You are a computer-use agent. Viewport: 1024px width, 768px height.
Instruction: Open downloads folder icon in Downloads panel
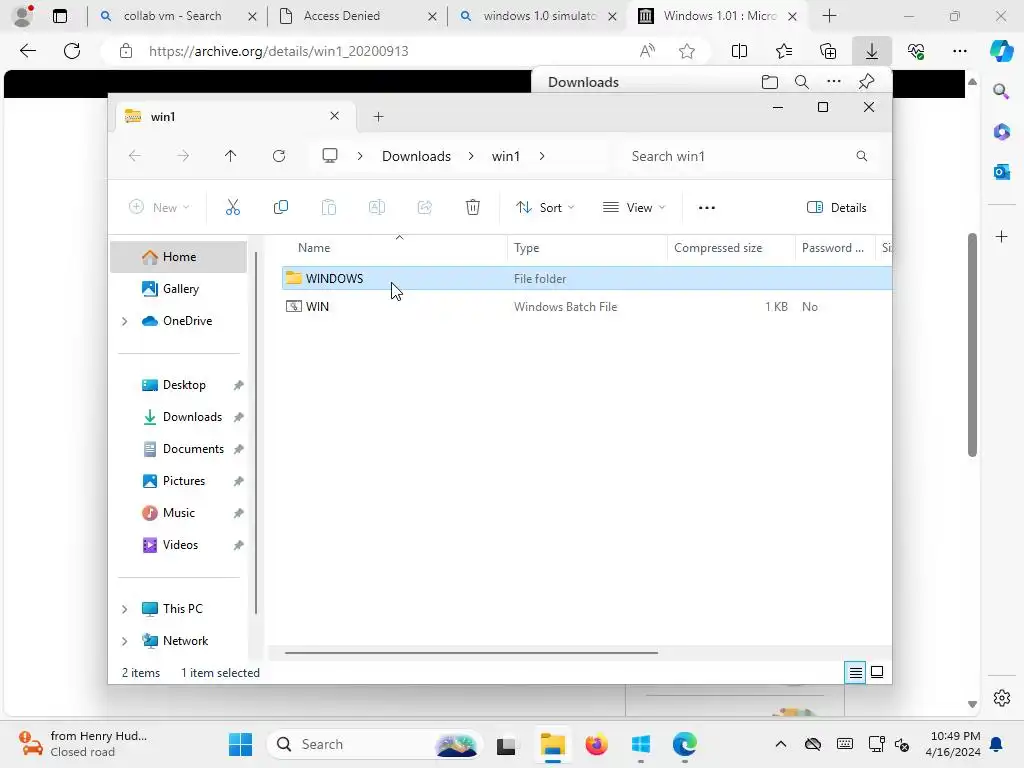770,82
